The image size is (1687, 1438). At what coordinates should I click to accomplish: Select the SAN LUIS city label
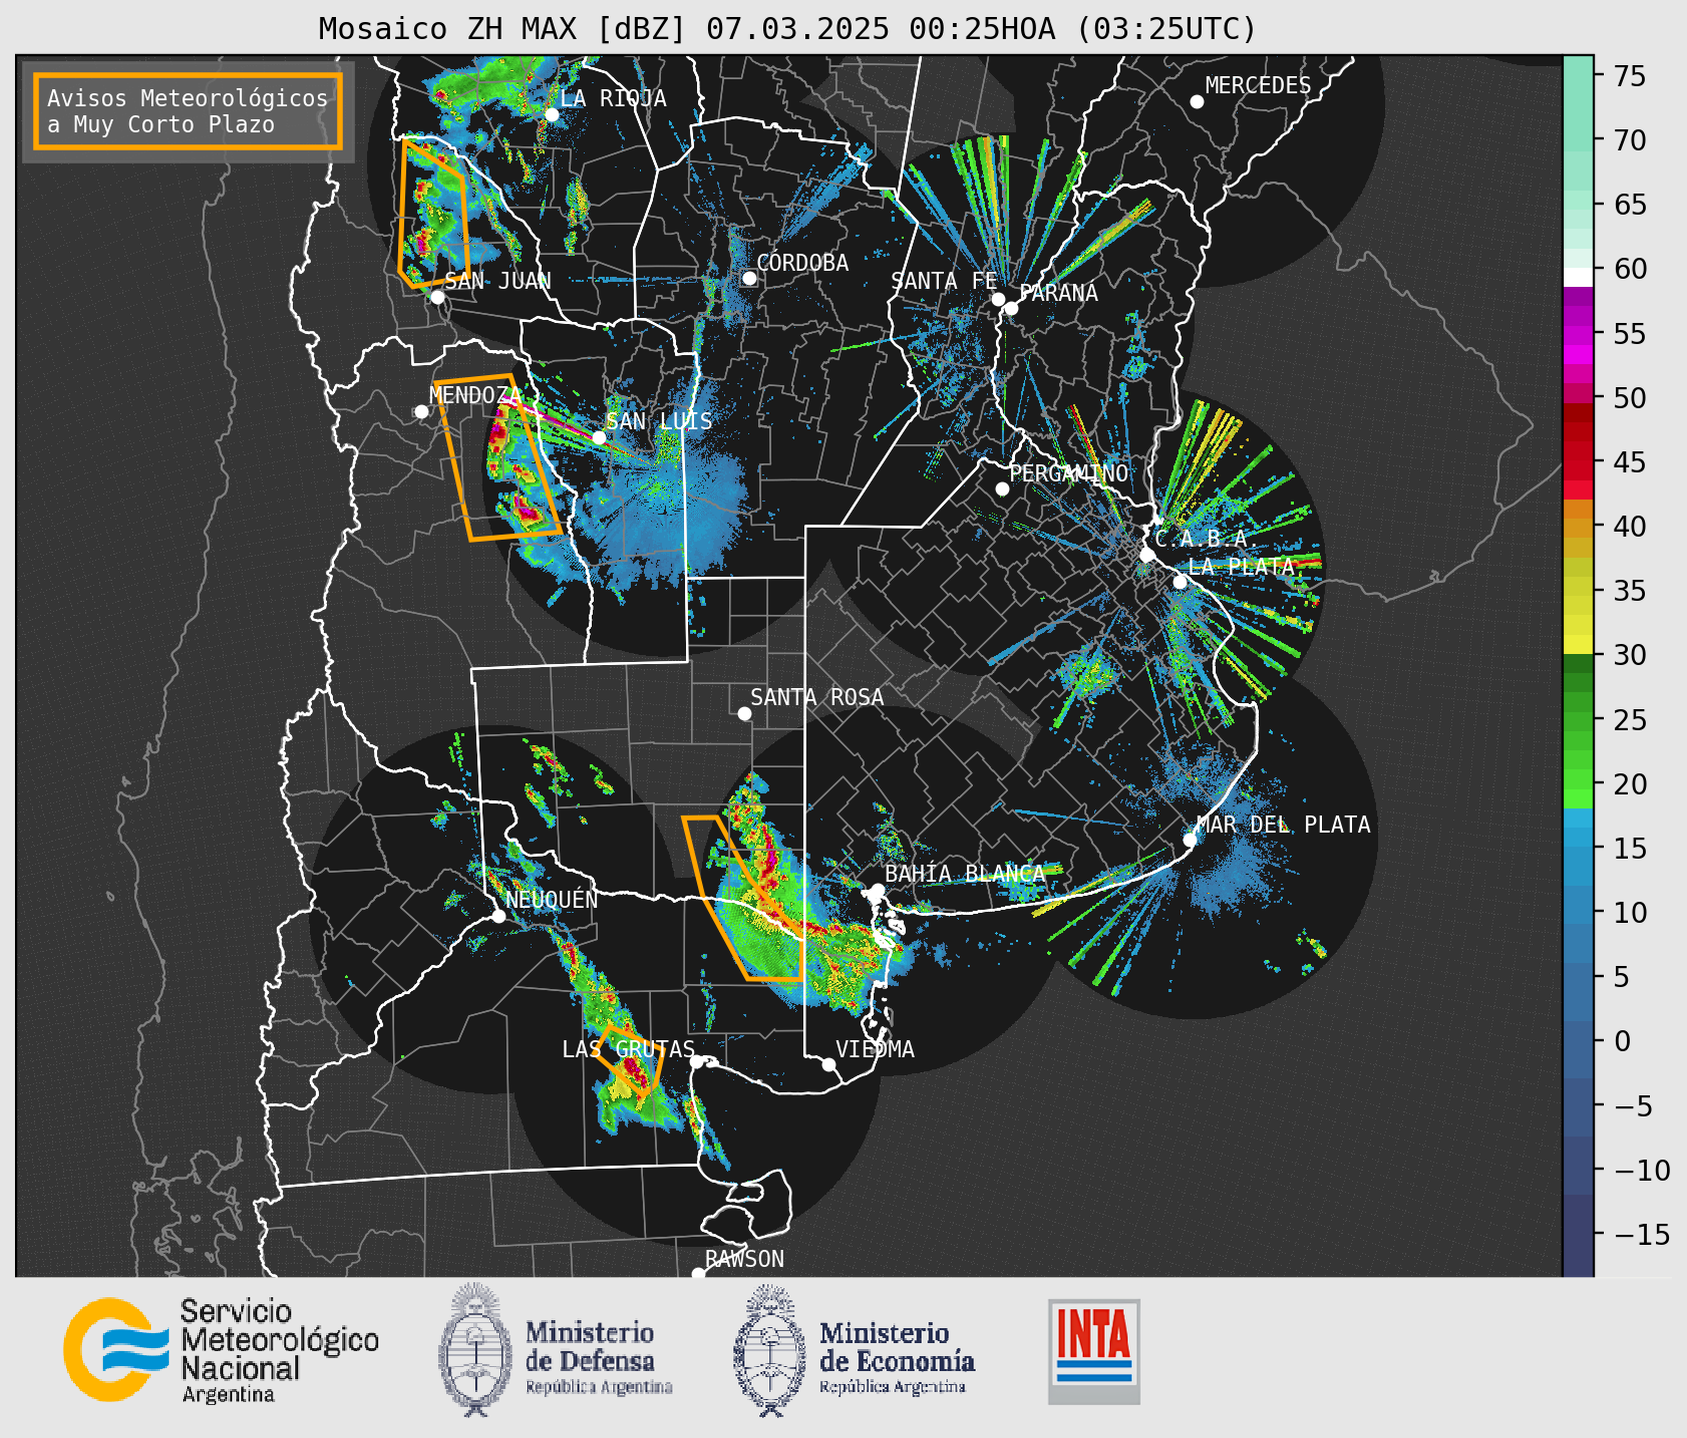click(659, 421)
